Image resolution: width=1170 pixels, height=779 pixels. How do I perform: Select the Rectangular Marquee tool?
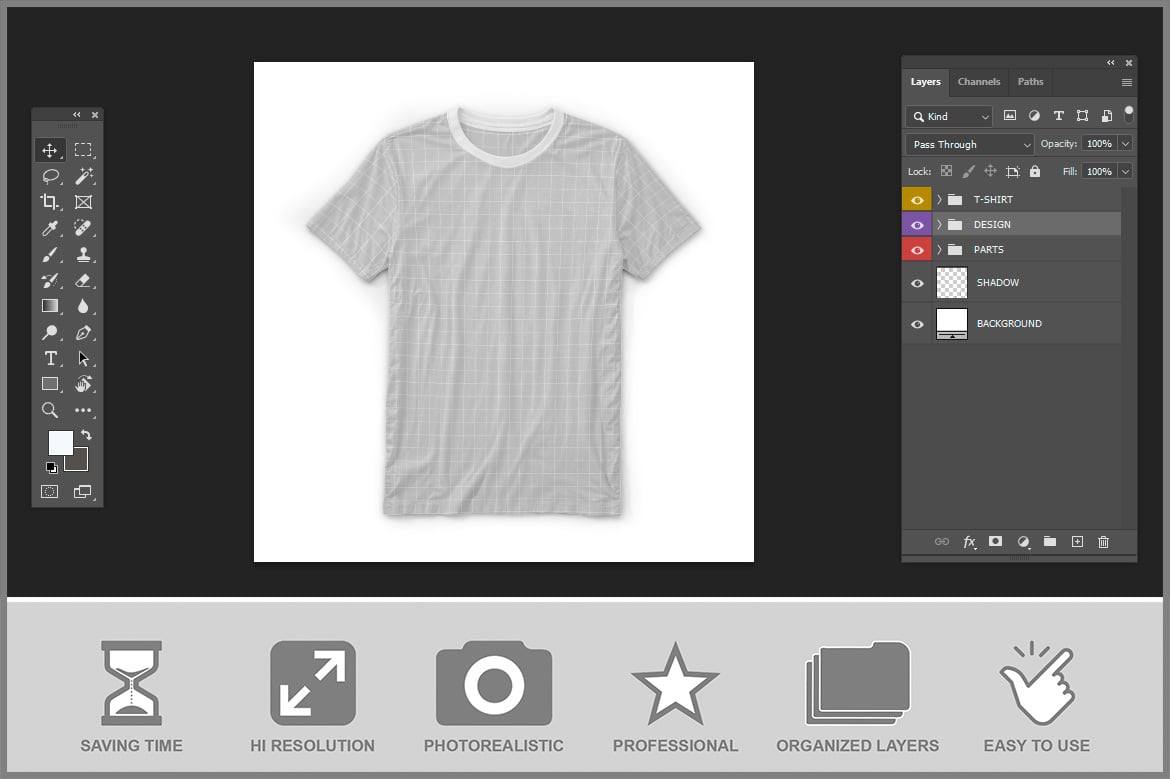[83, 150]
